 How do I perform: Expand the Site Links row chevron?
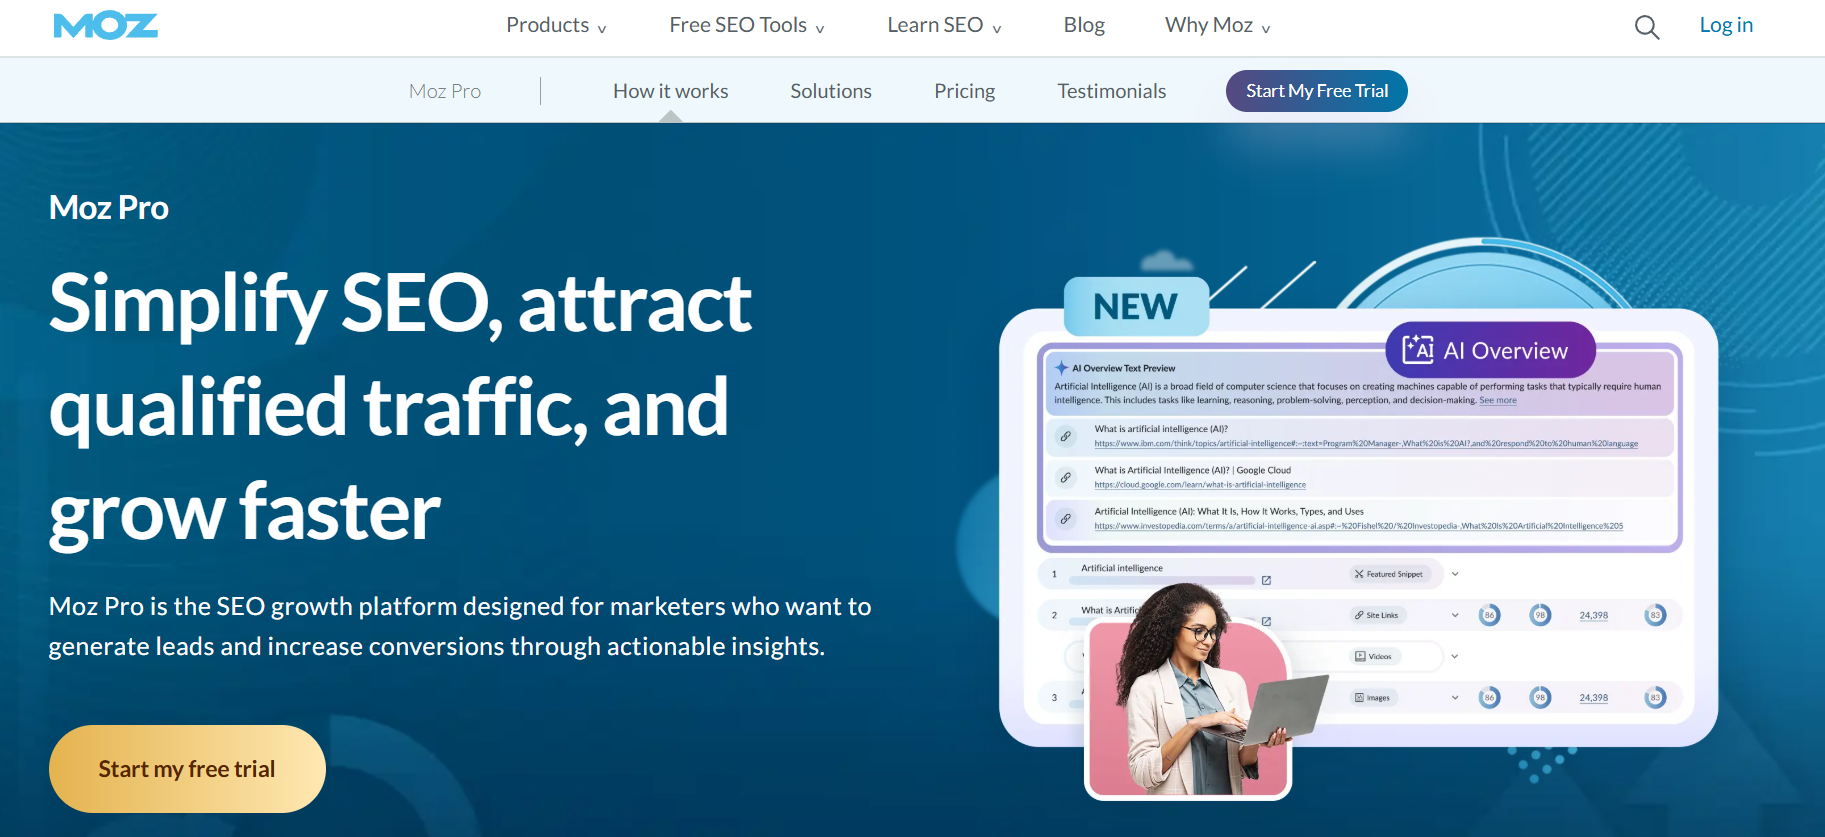coord(1455,615)
